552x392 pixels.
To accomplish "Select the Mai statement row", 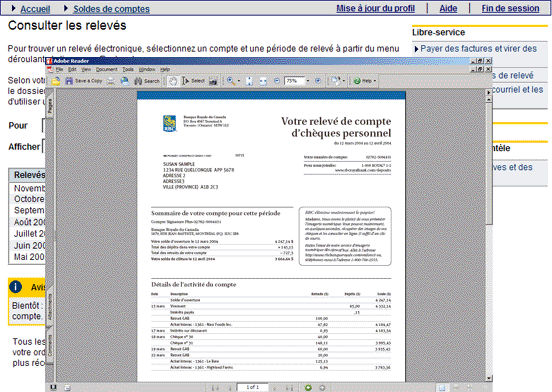I will (27, 257).
